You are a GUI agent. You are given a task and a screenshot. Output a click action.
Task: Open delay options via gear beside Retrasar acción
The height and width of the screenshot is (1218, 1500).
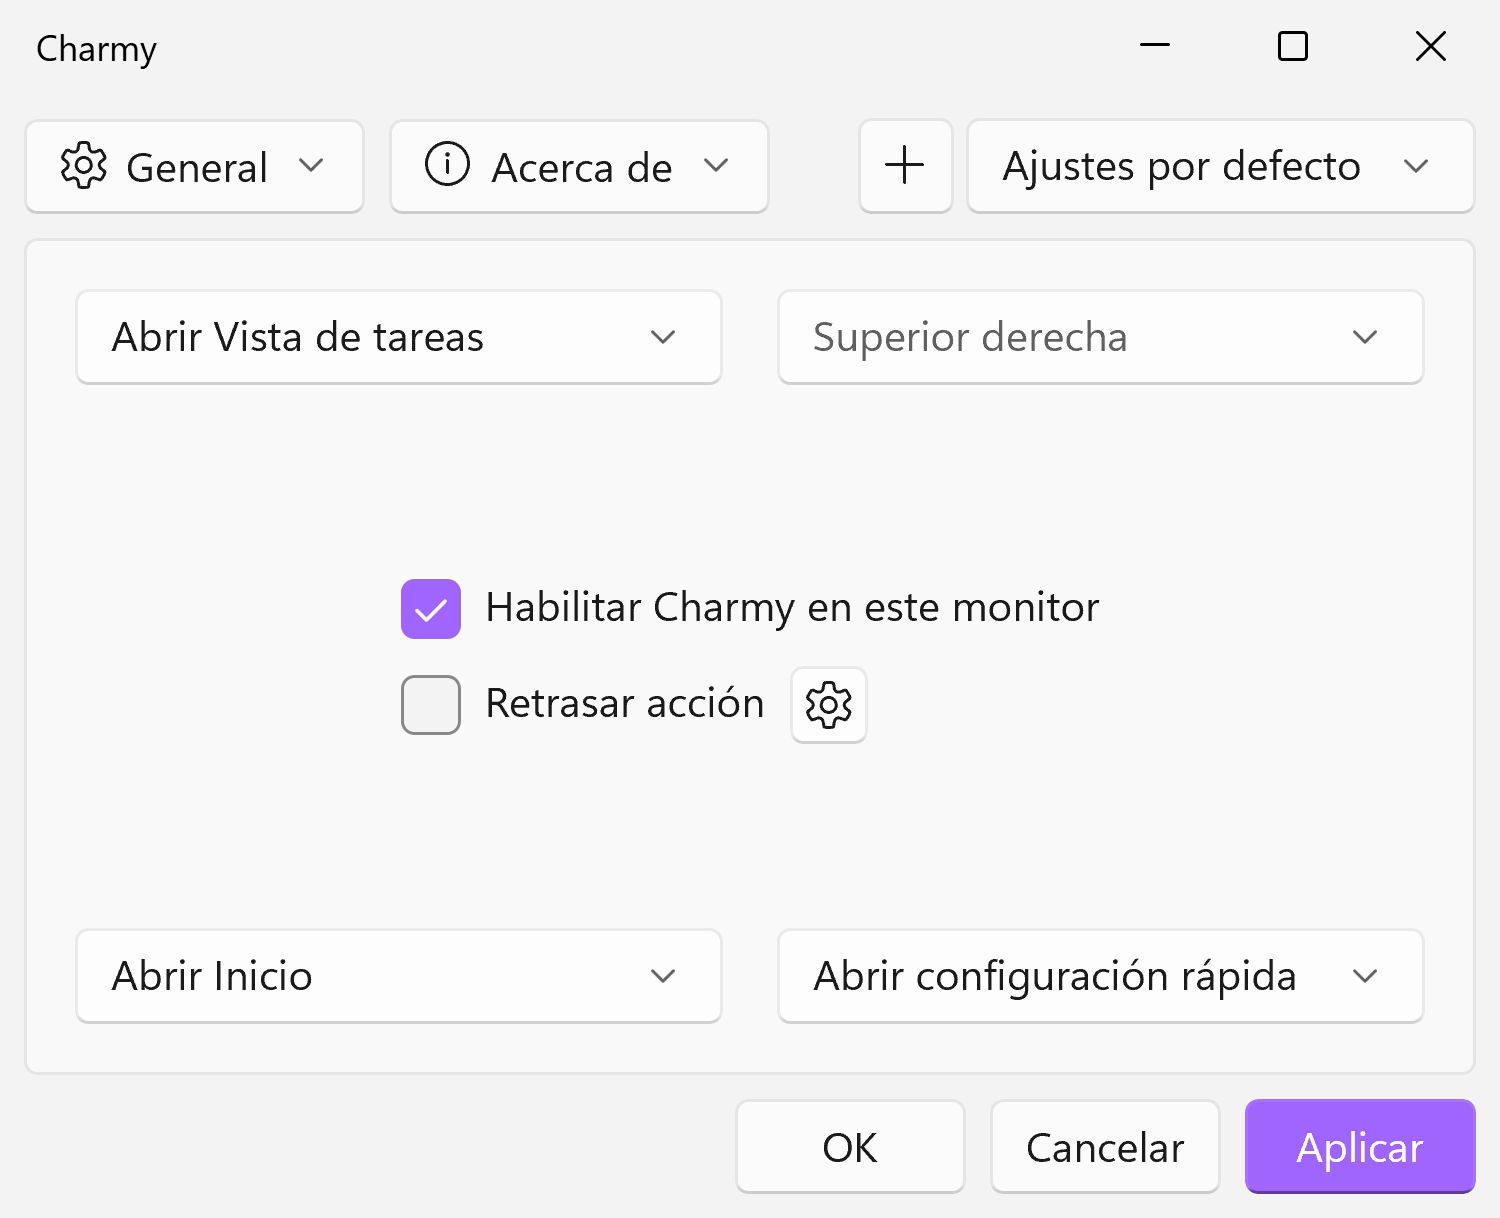click(x=828, y=705)
